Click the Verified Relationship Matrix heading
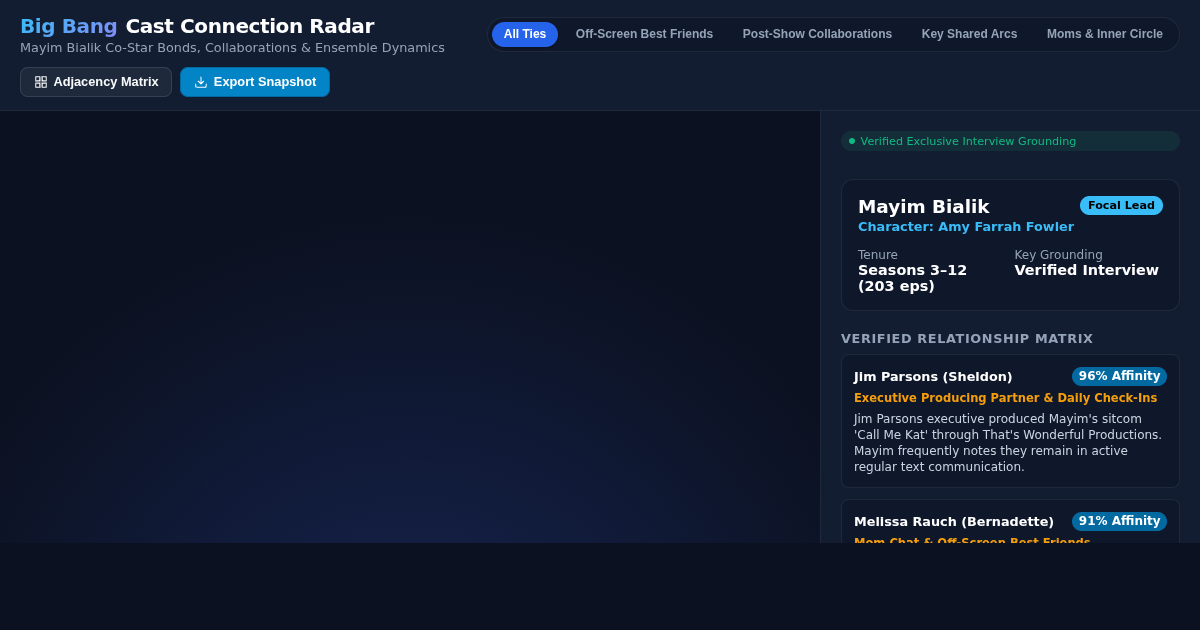Image resolution: width=1200 pixels, height=630 pixels. click(967, 339)
